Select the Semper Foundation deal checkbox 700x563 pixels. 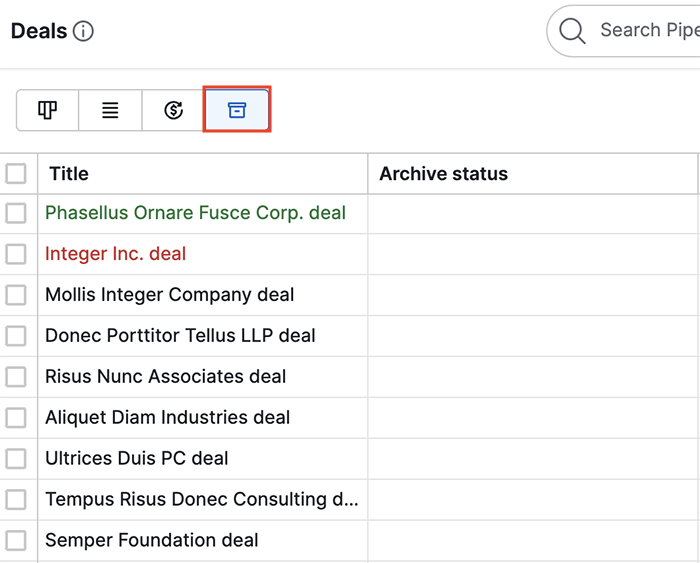[16, 541]
